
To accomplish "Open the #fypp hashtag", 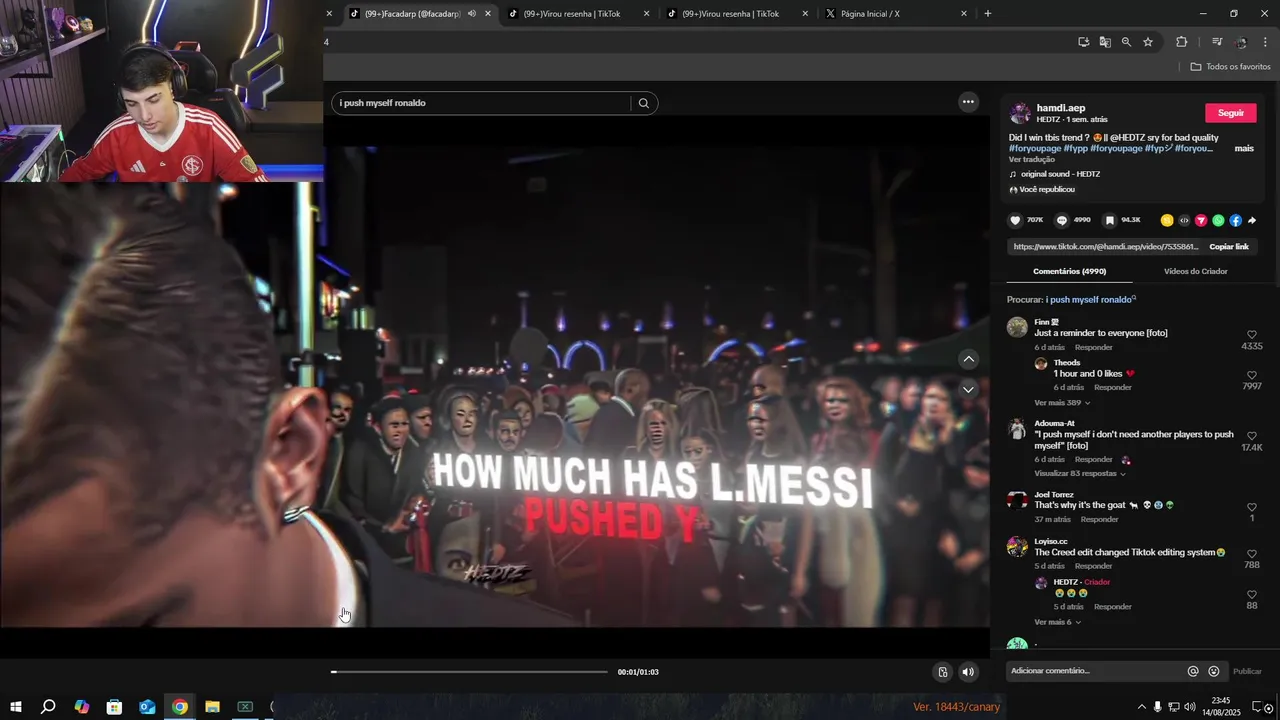I will pyautogui.click(x=1076, y=148).
